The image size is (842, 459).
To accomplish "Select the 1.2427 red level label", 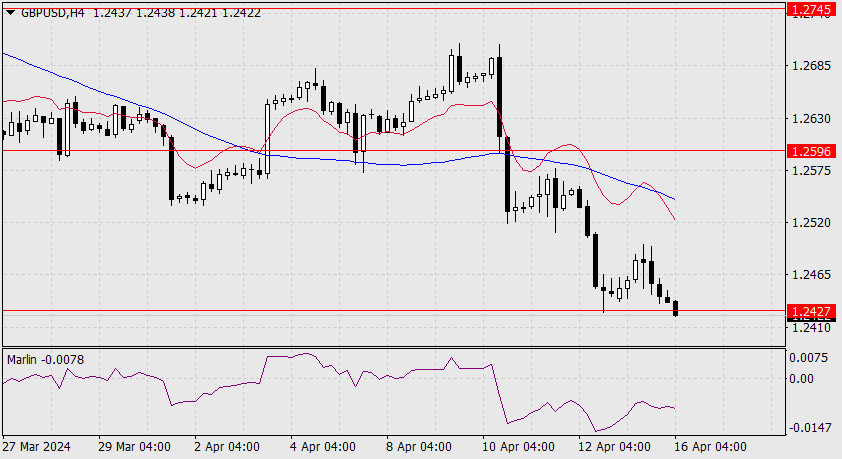I will click(811, 311).
